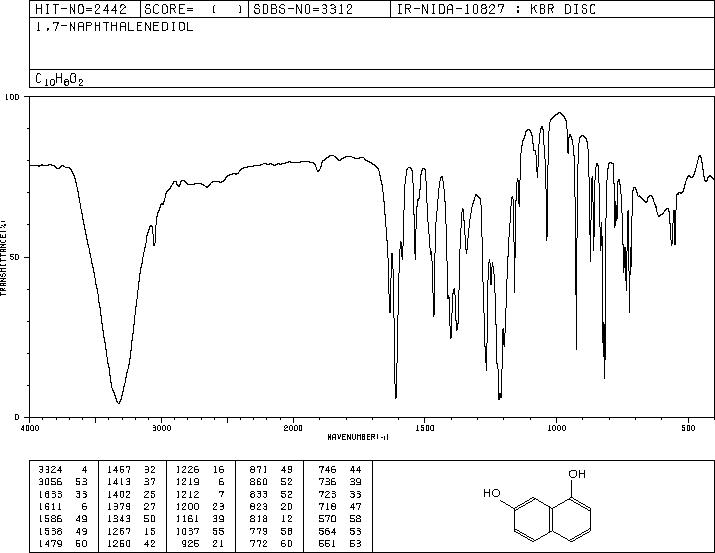Click the 1212 peak entry in table
The height and width of the screenshot is (553, 715).
click(x=200, y=494)
